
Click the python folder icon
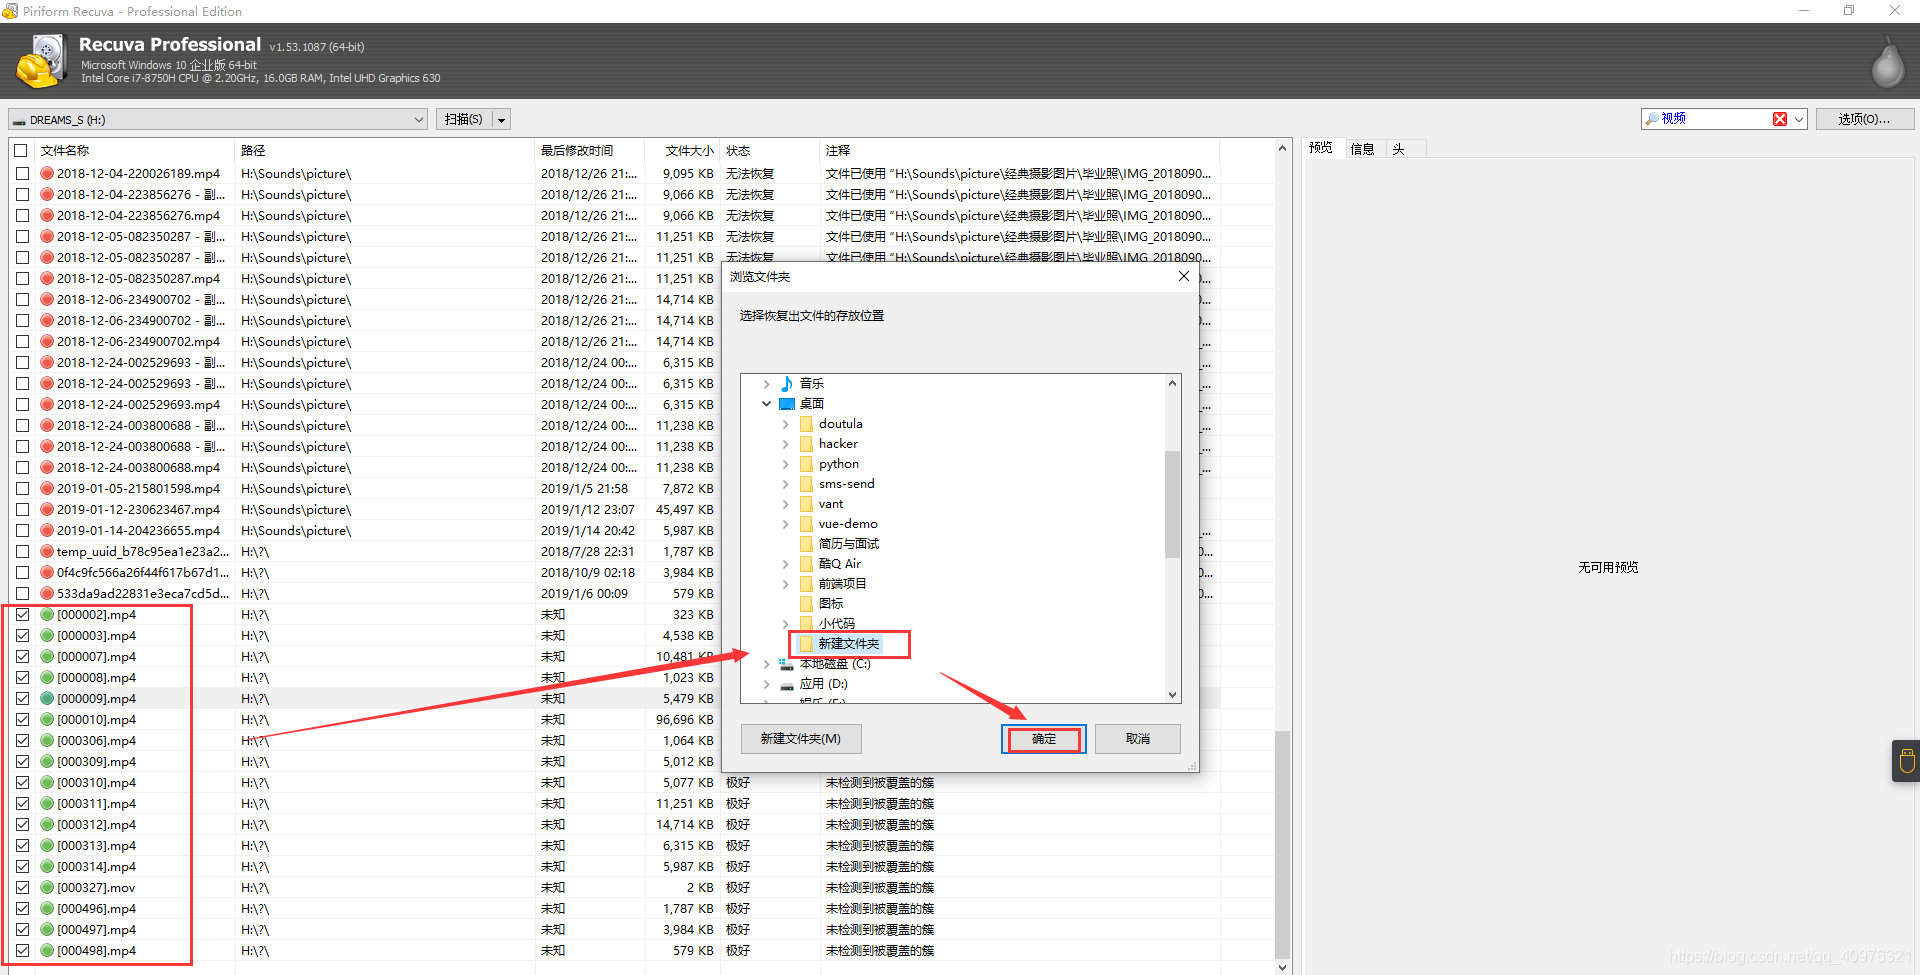(806, 464)
